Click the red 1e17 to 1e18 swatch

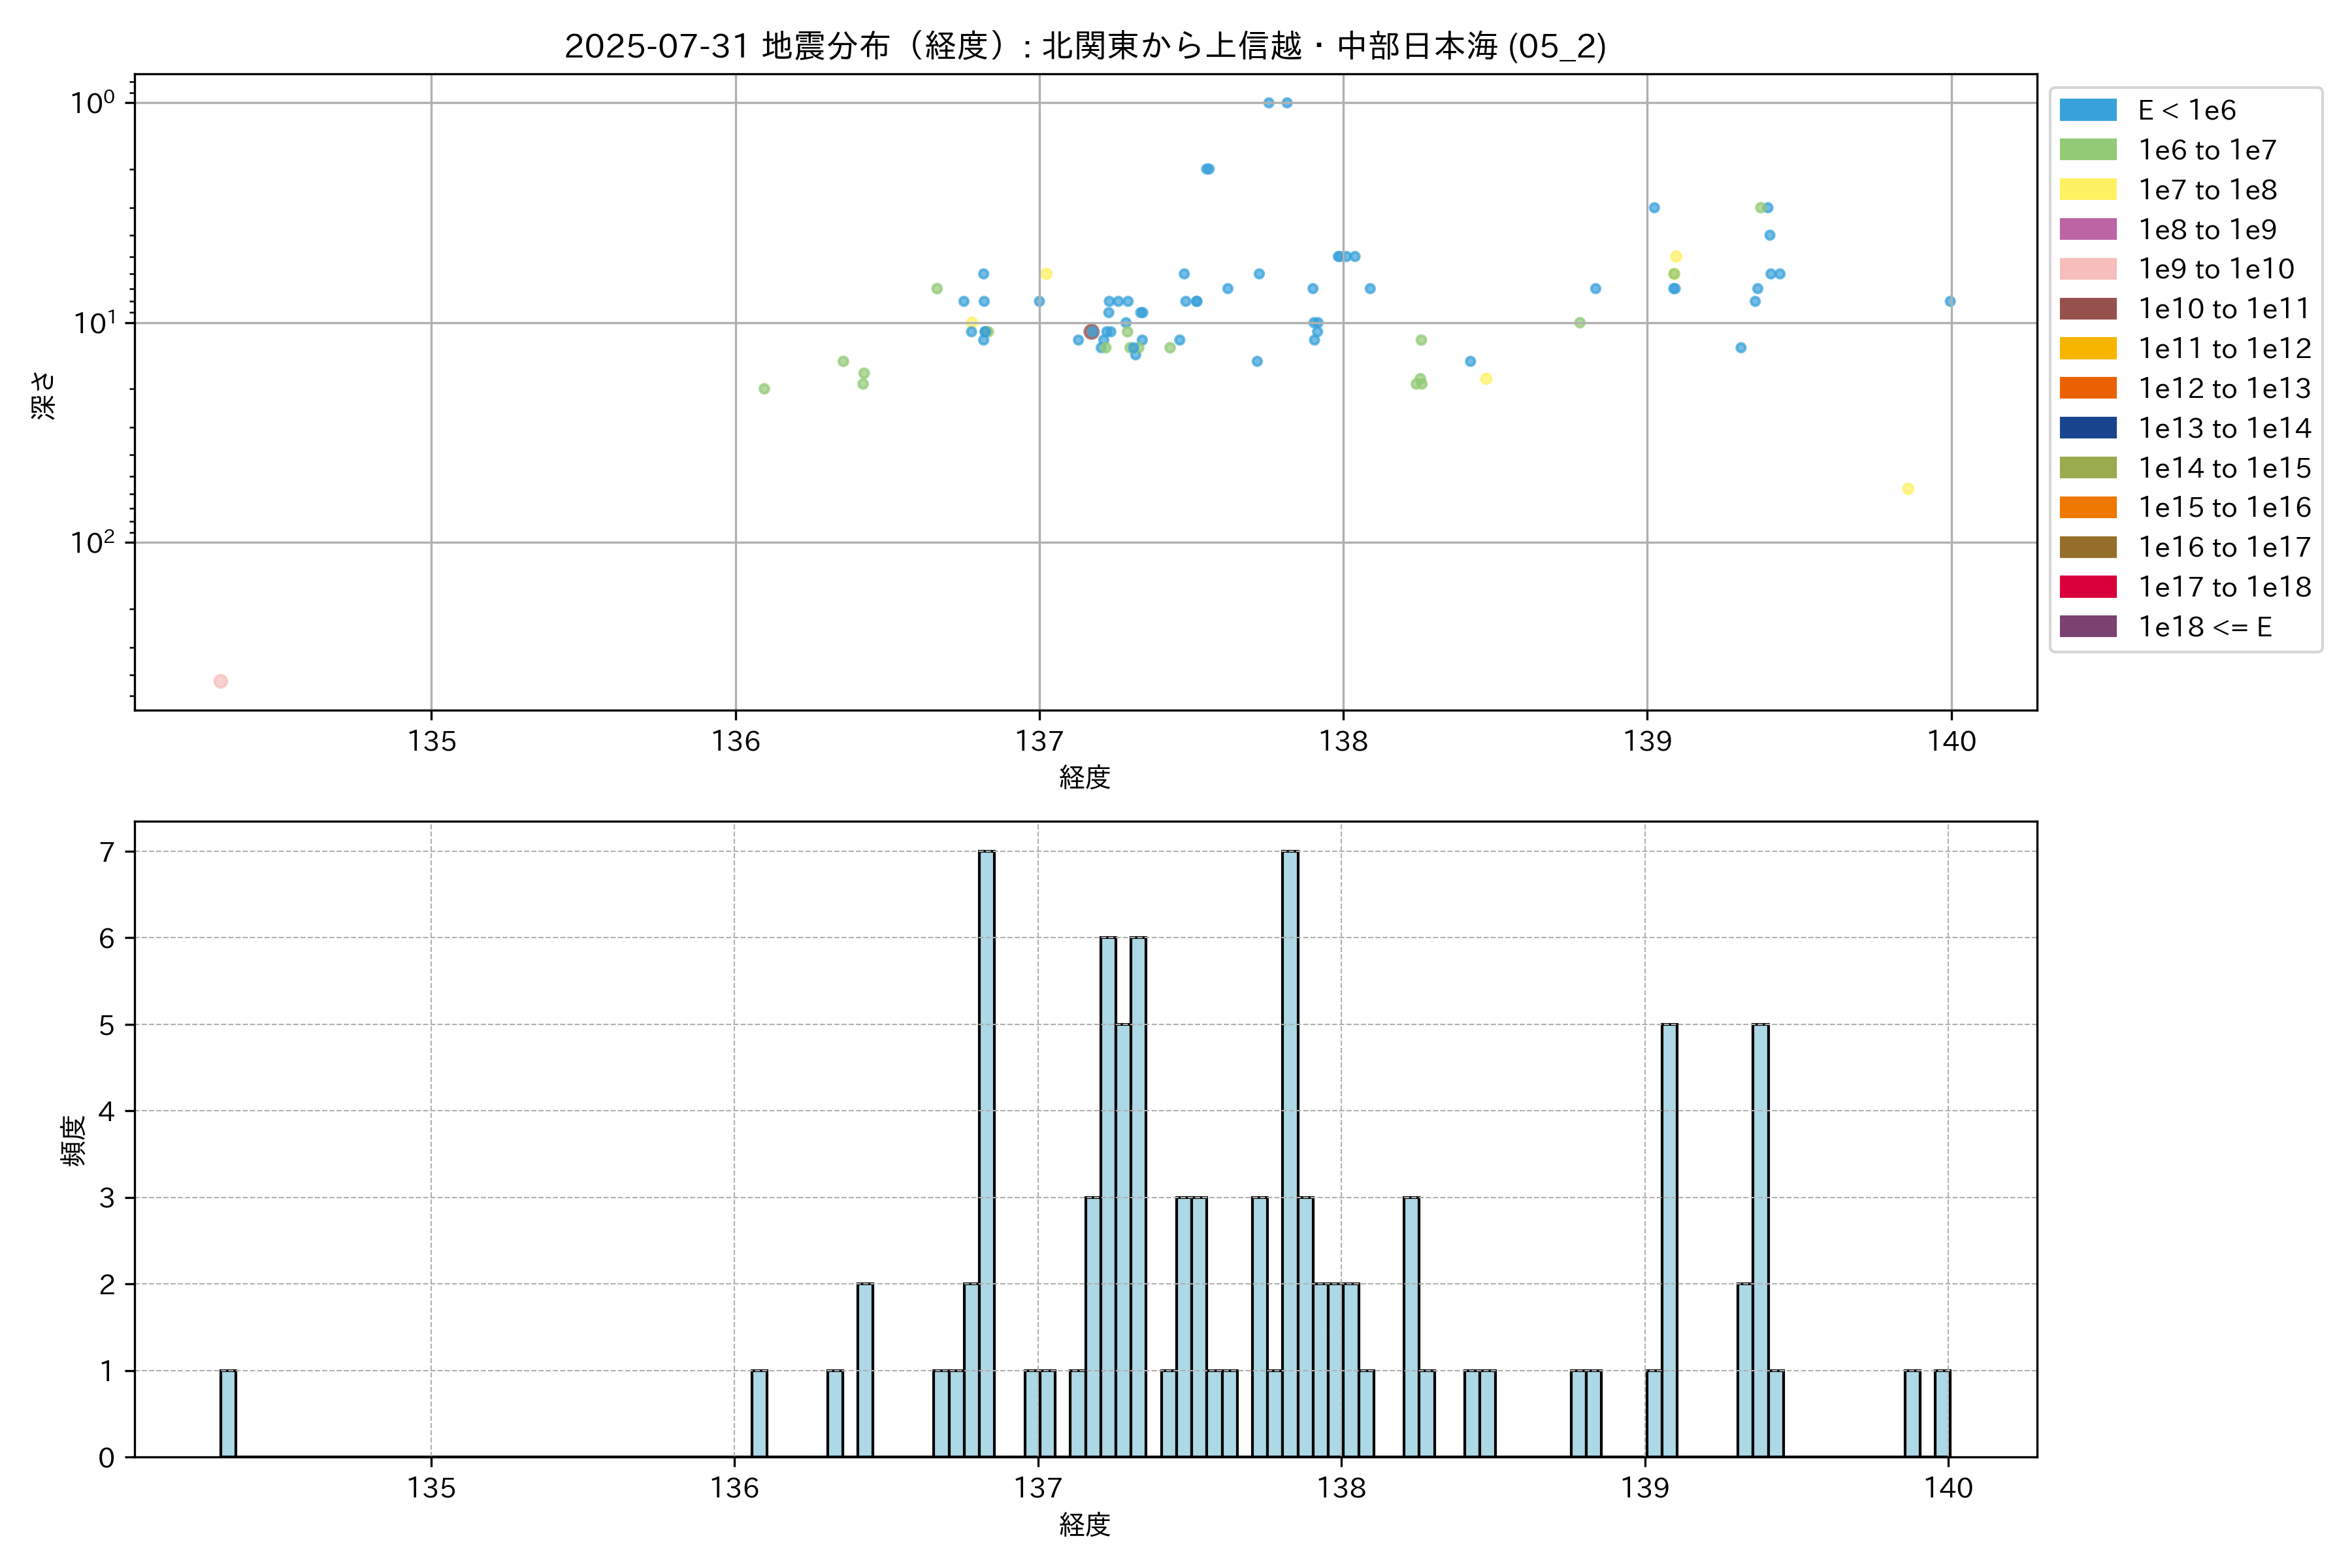point(2087,587)
